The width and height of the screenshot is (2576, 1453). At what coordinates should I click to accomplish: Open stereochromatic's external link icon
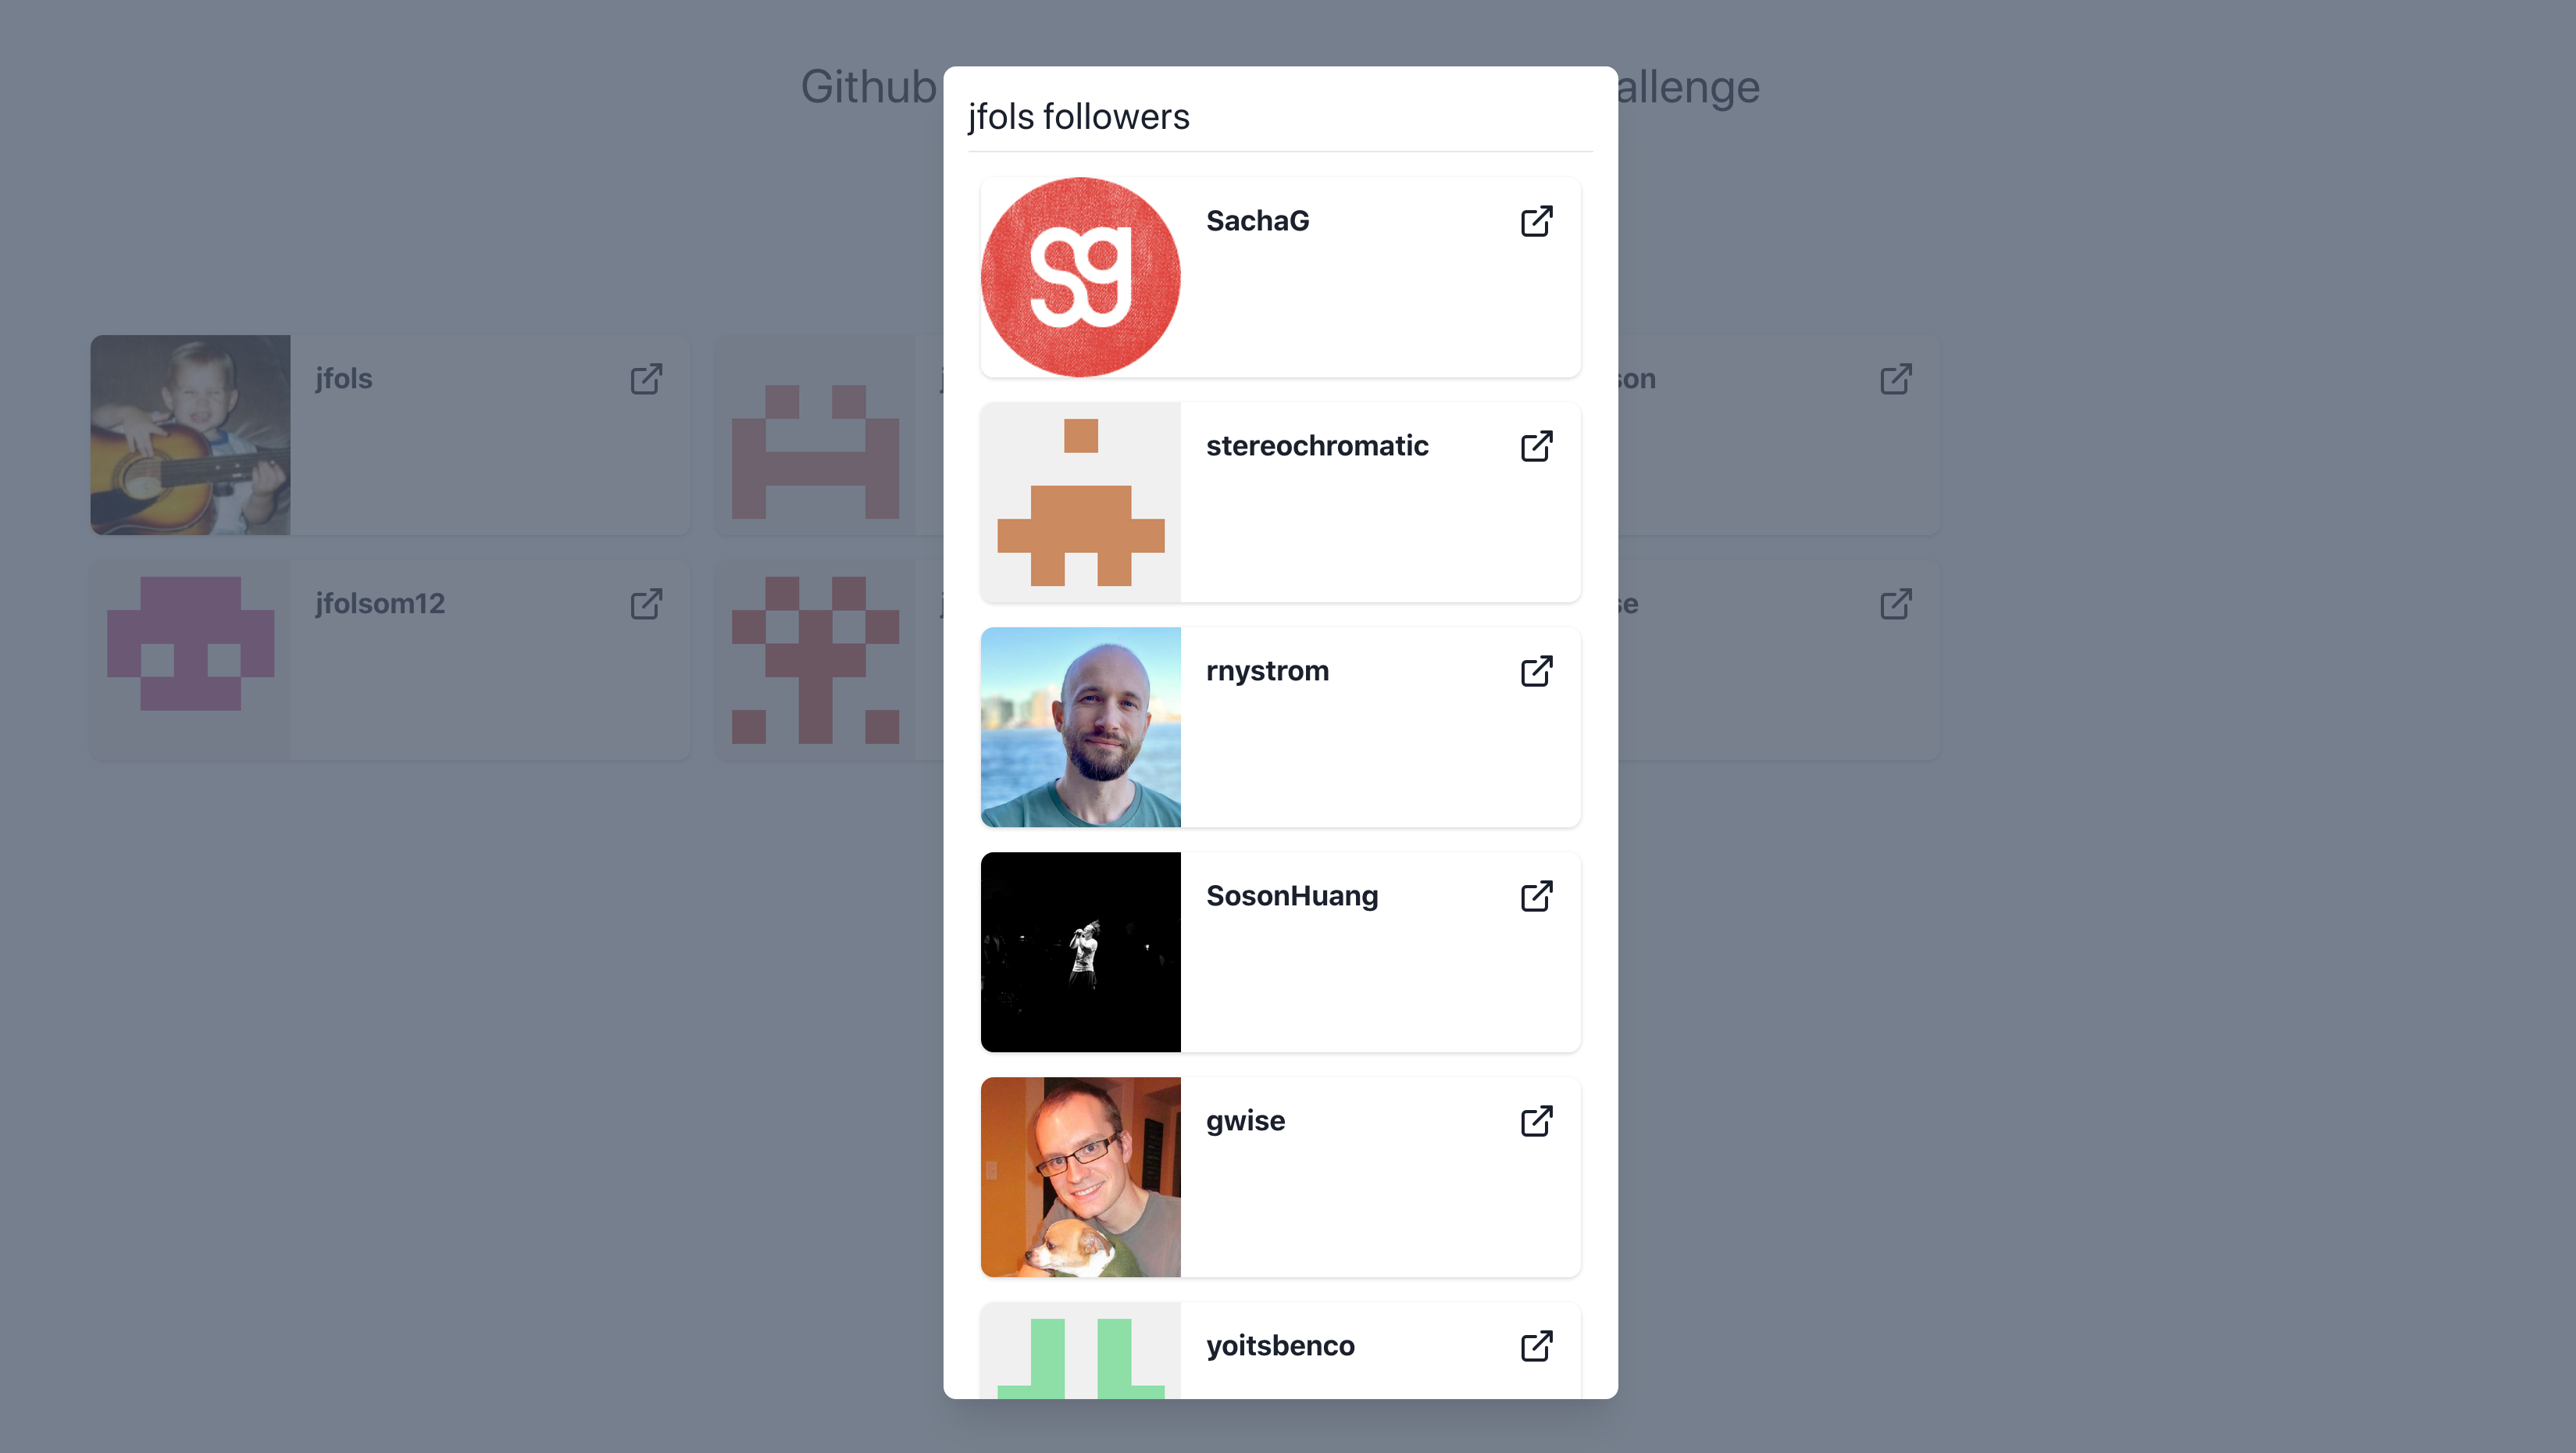pyautogui.click(x=1536, y=446)
